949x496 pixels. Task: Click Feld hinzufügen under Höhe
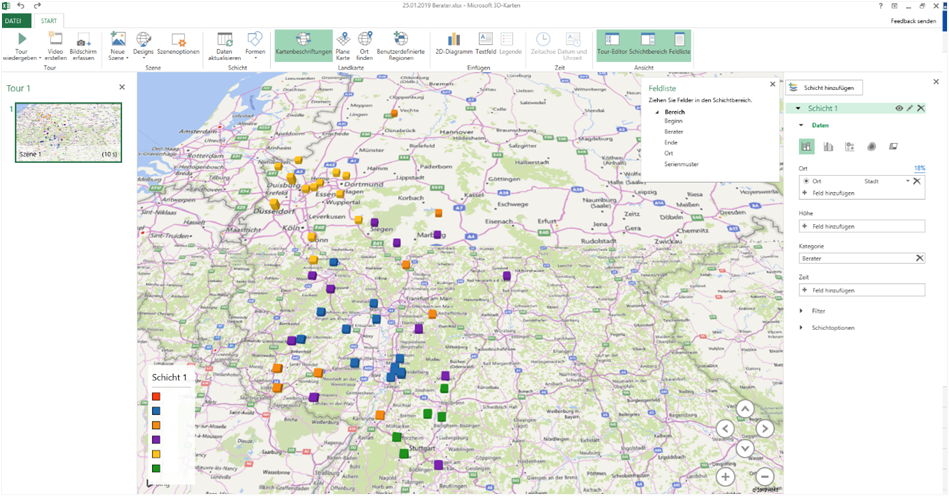pos(862,226)
